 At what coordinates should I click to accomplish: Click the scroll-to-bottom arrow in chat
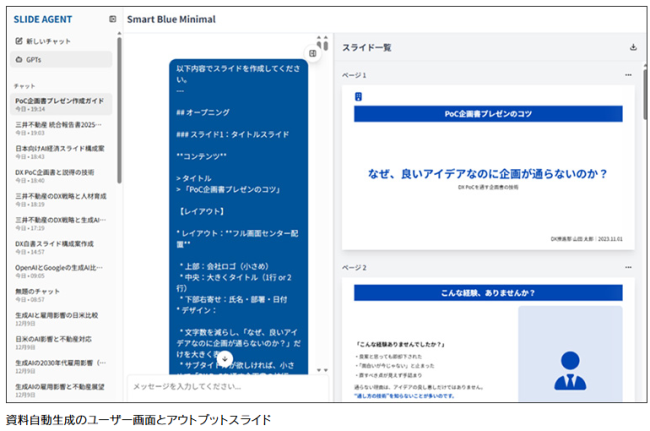[x=225, y=359]
